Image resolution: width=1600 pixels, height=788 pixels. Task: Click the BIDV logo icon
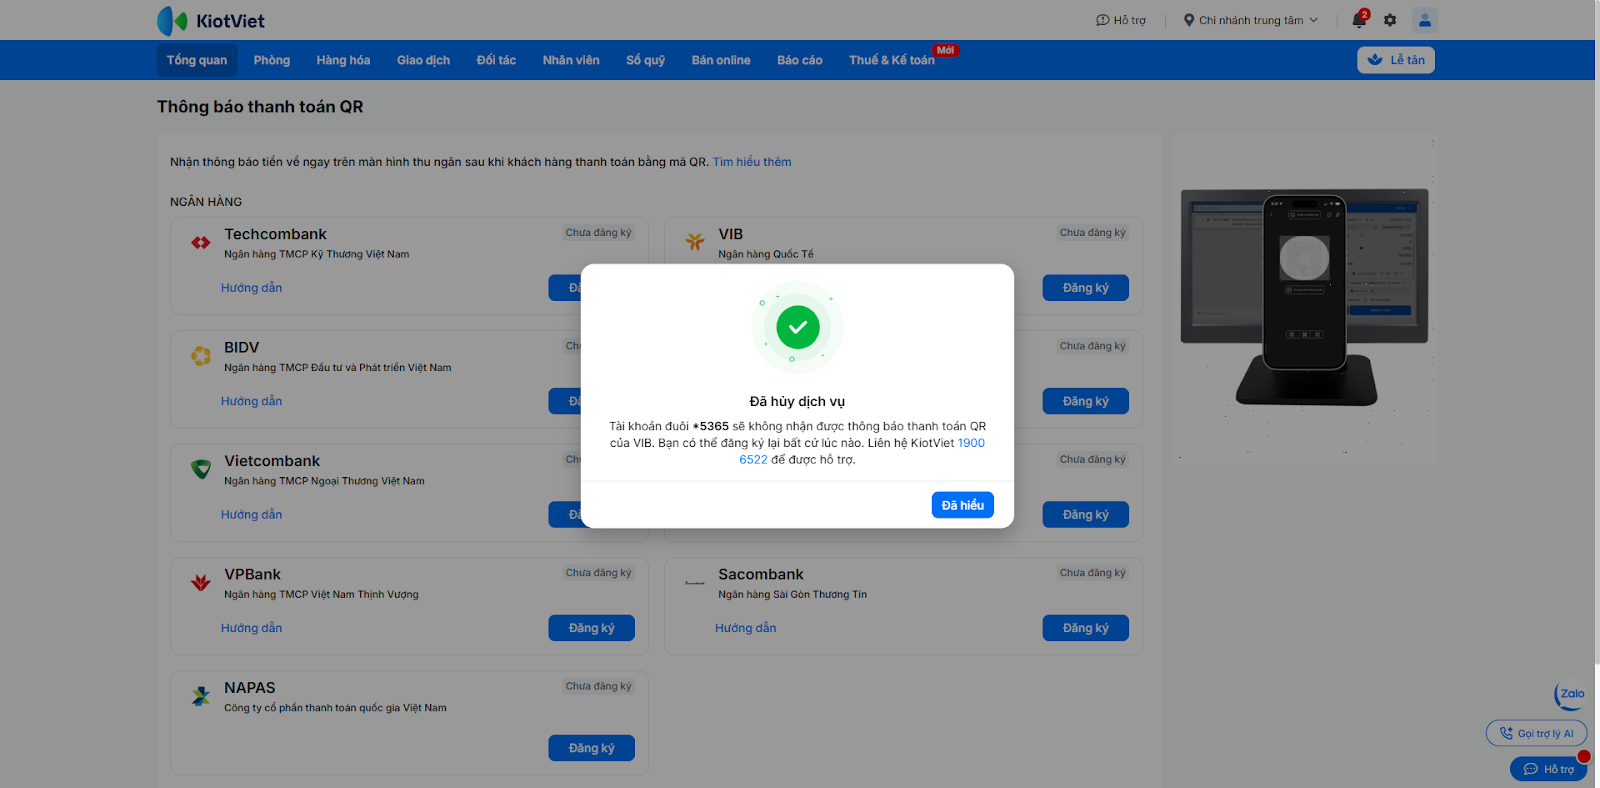click(201, 355)
